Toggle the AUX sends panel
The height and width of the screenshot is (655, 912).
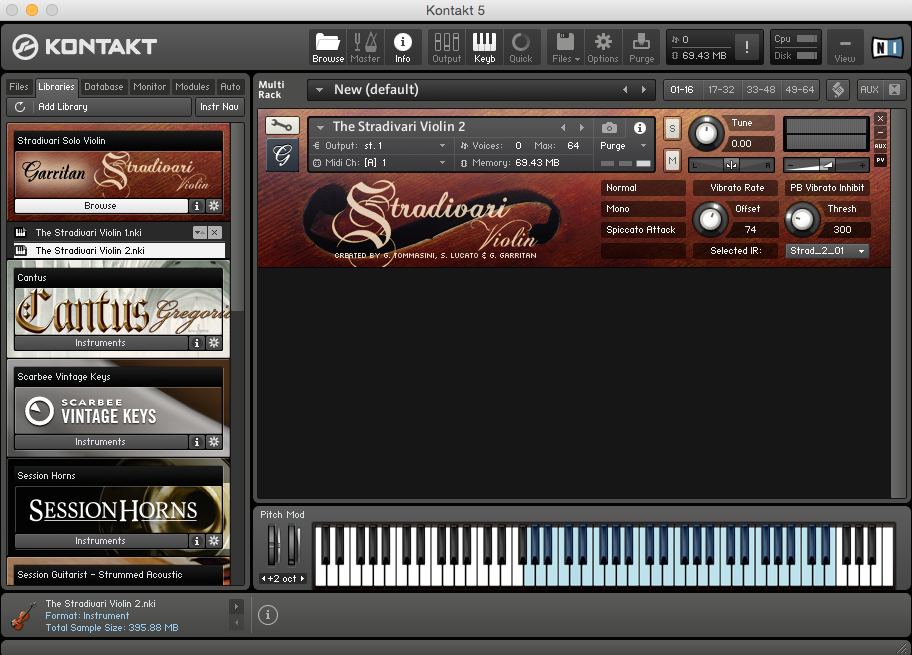coord(870,90)
